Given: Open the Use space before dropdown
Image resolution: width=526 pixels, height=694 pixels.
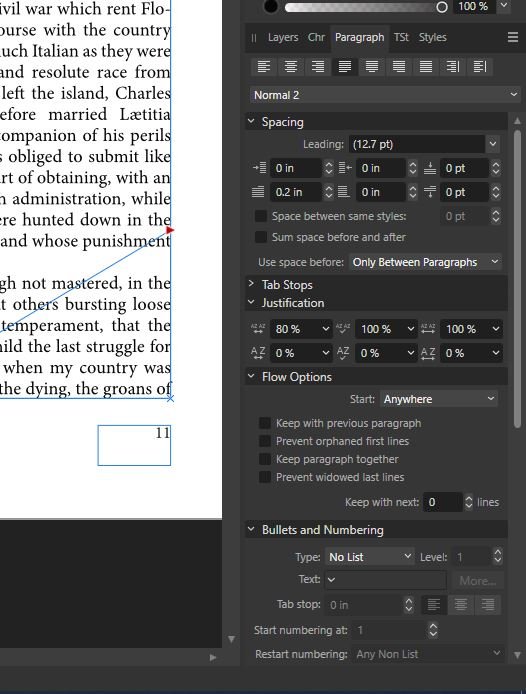Looking at the screenshot, I should 425,262.
